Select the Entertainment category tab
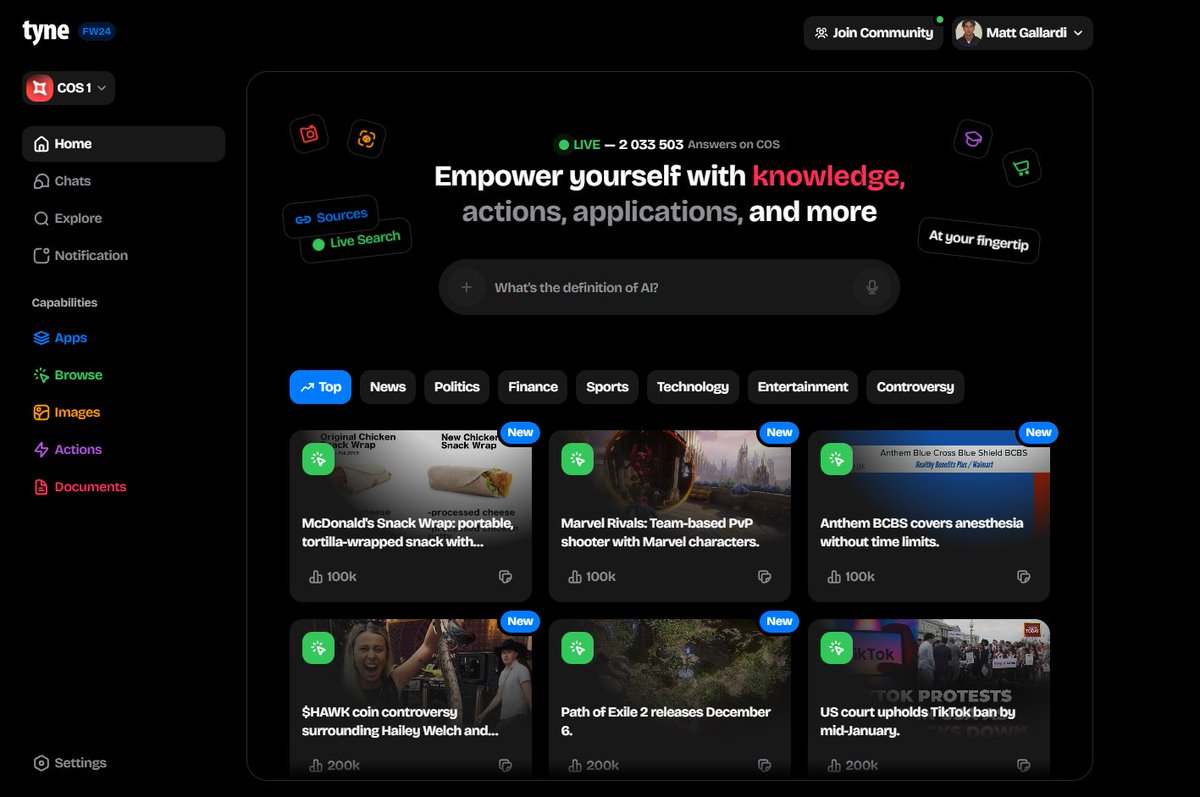The image size is (1200, 797). [x=803, y=387]
